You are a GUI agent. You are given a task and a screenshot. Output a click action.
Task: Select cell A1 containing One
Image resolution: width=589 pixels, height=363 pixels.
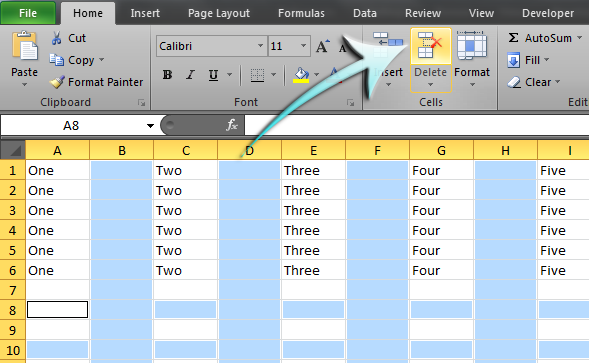57,170
